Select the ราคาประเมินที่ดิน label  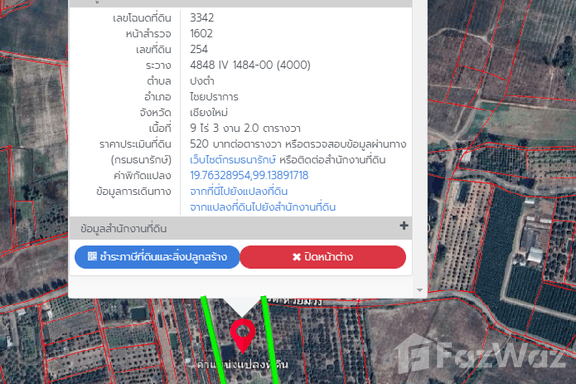[x=135, y=144]
